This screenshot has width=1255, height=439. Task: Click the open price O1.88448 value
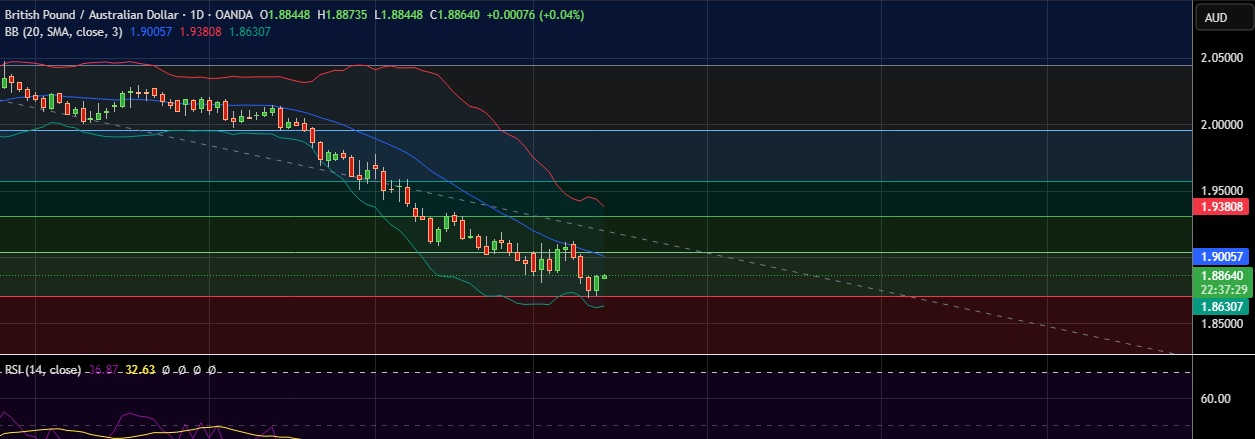pos(283,15)
